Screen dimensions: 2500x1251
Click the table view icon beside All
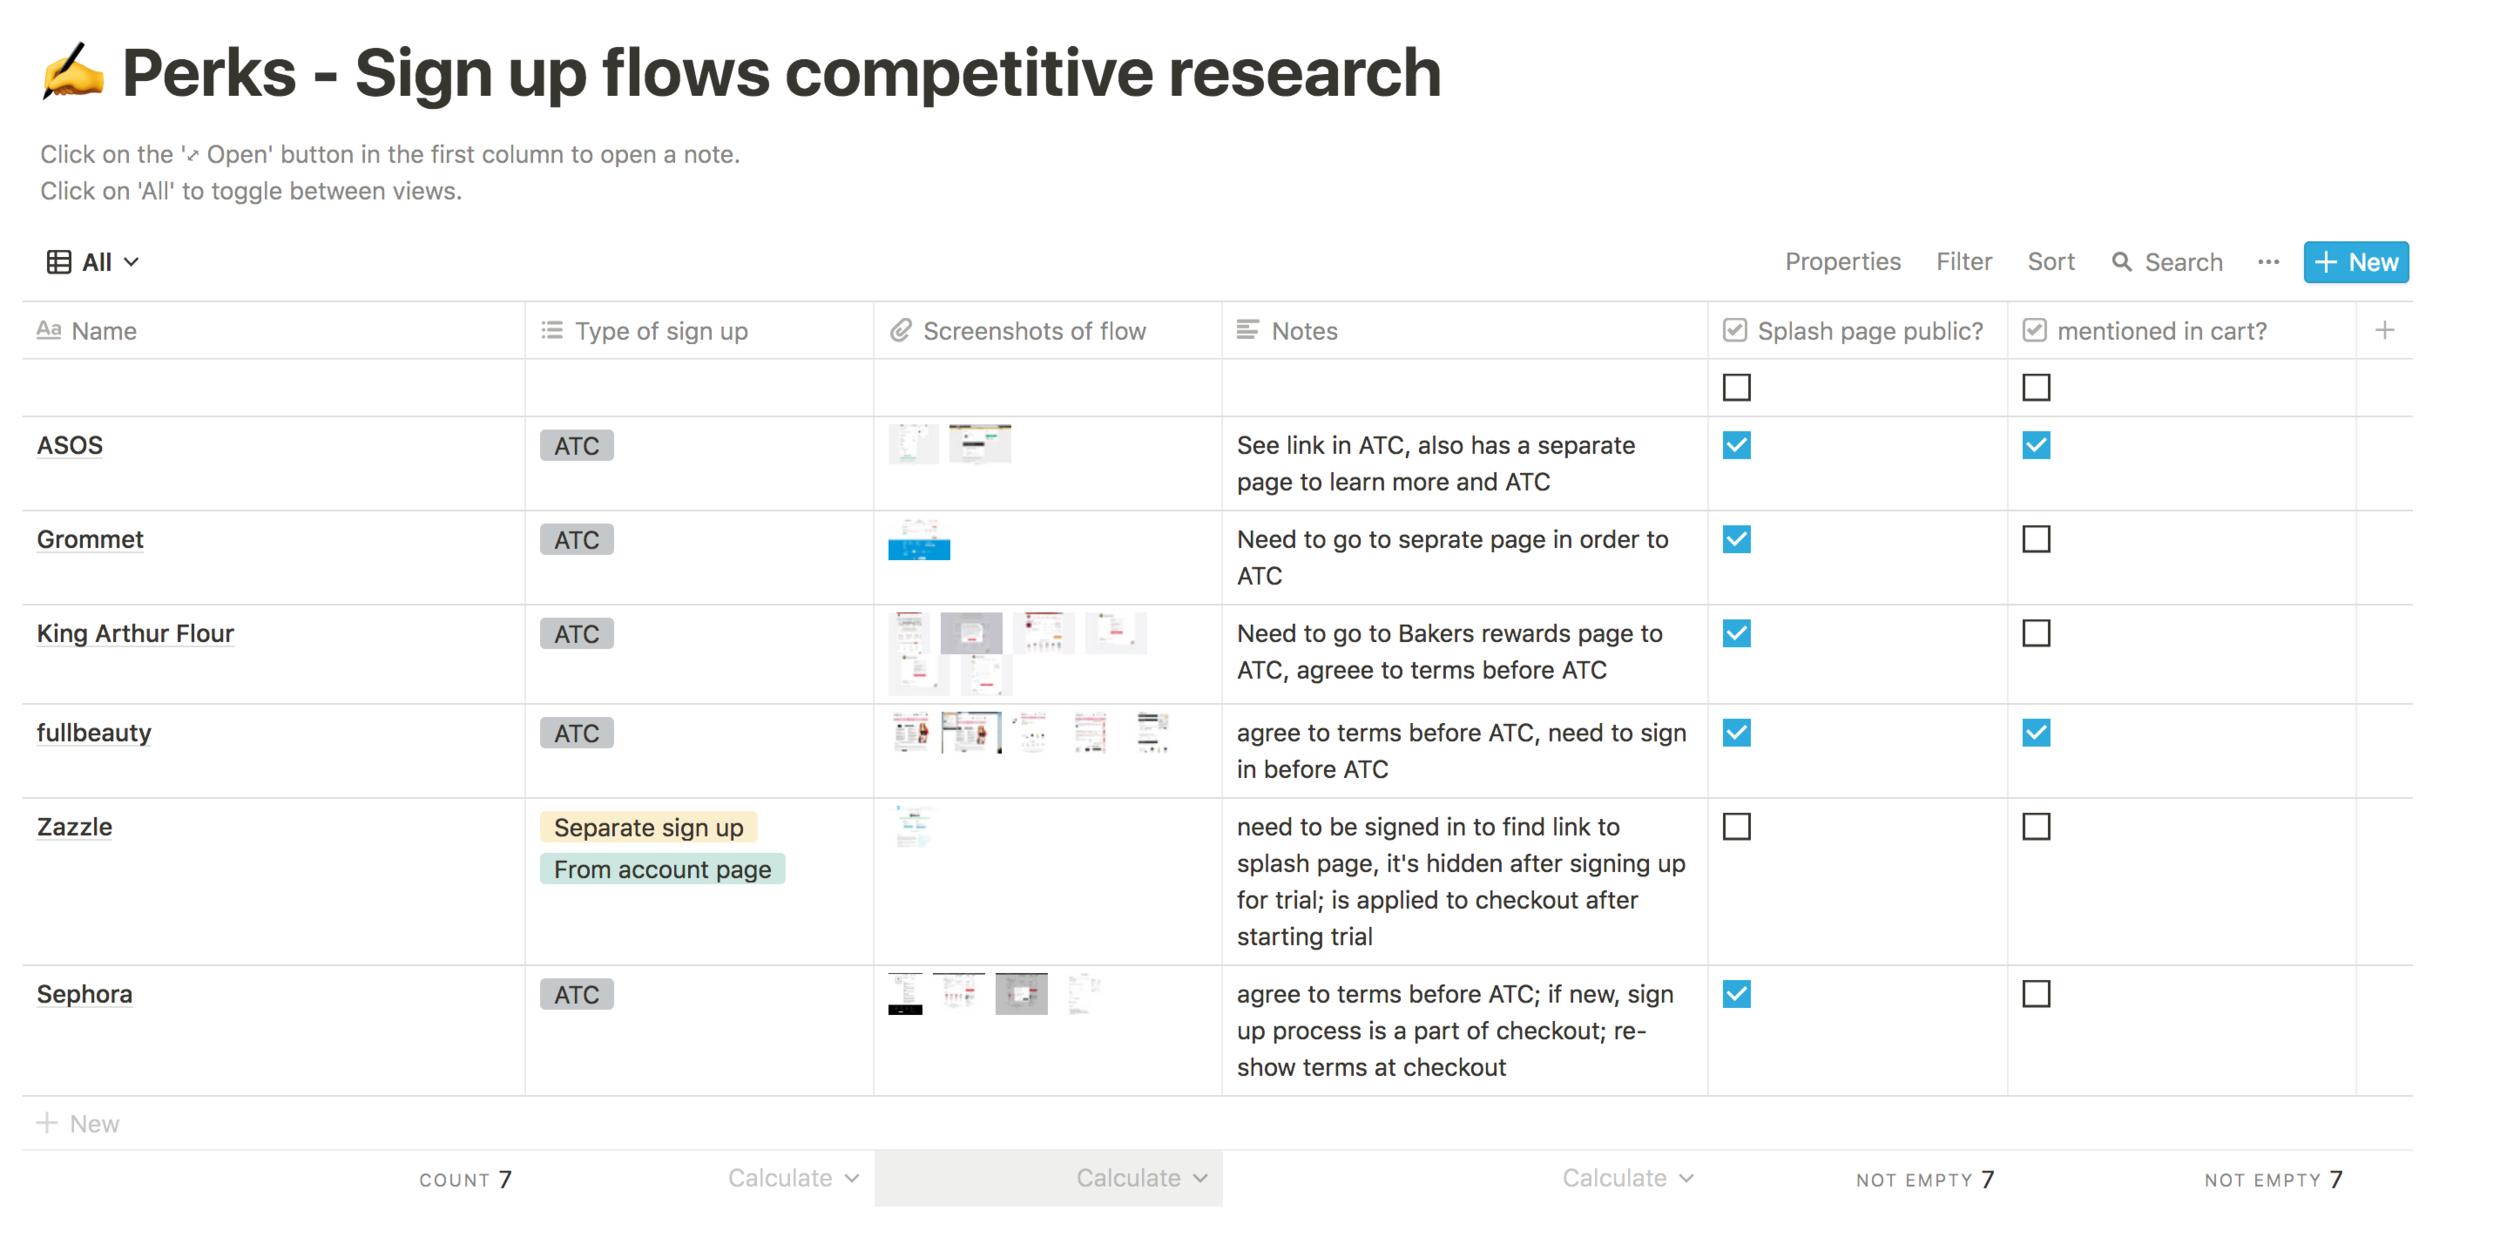[x=59, y=262]
